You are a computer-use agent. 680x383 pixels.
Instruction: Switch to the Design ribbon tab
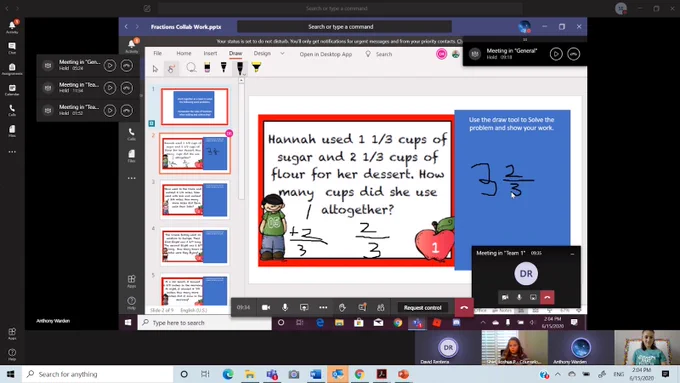coord(262,53)
